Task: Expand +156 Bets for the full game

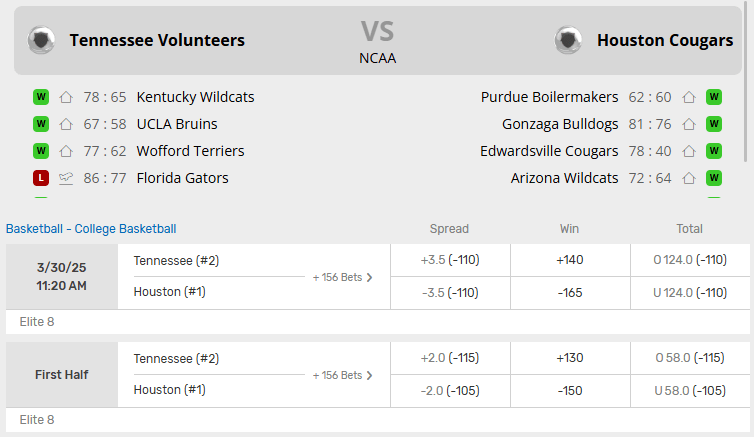Action: tap(342, 277)
